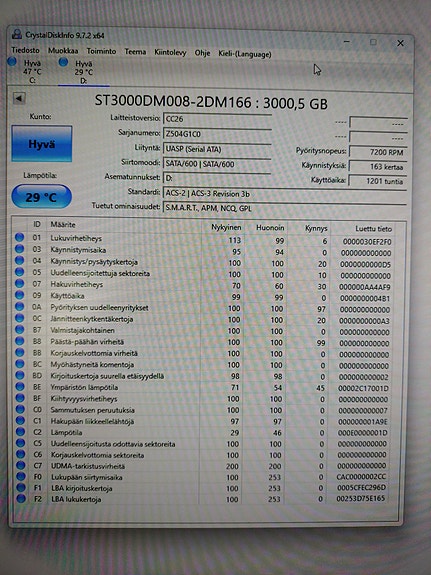This screenshot has width=431, height=575.
Task: Click the Siirtomoodi field SATA/600
Action: (x=217, y=164)
